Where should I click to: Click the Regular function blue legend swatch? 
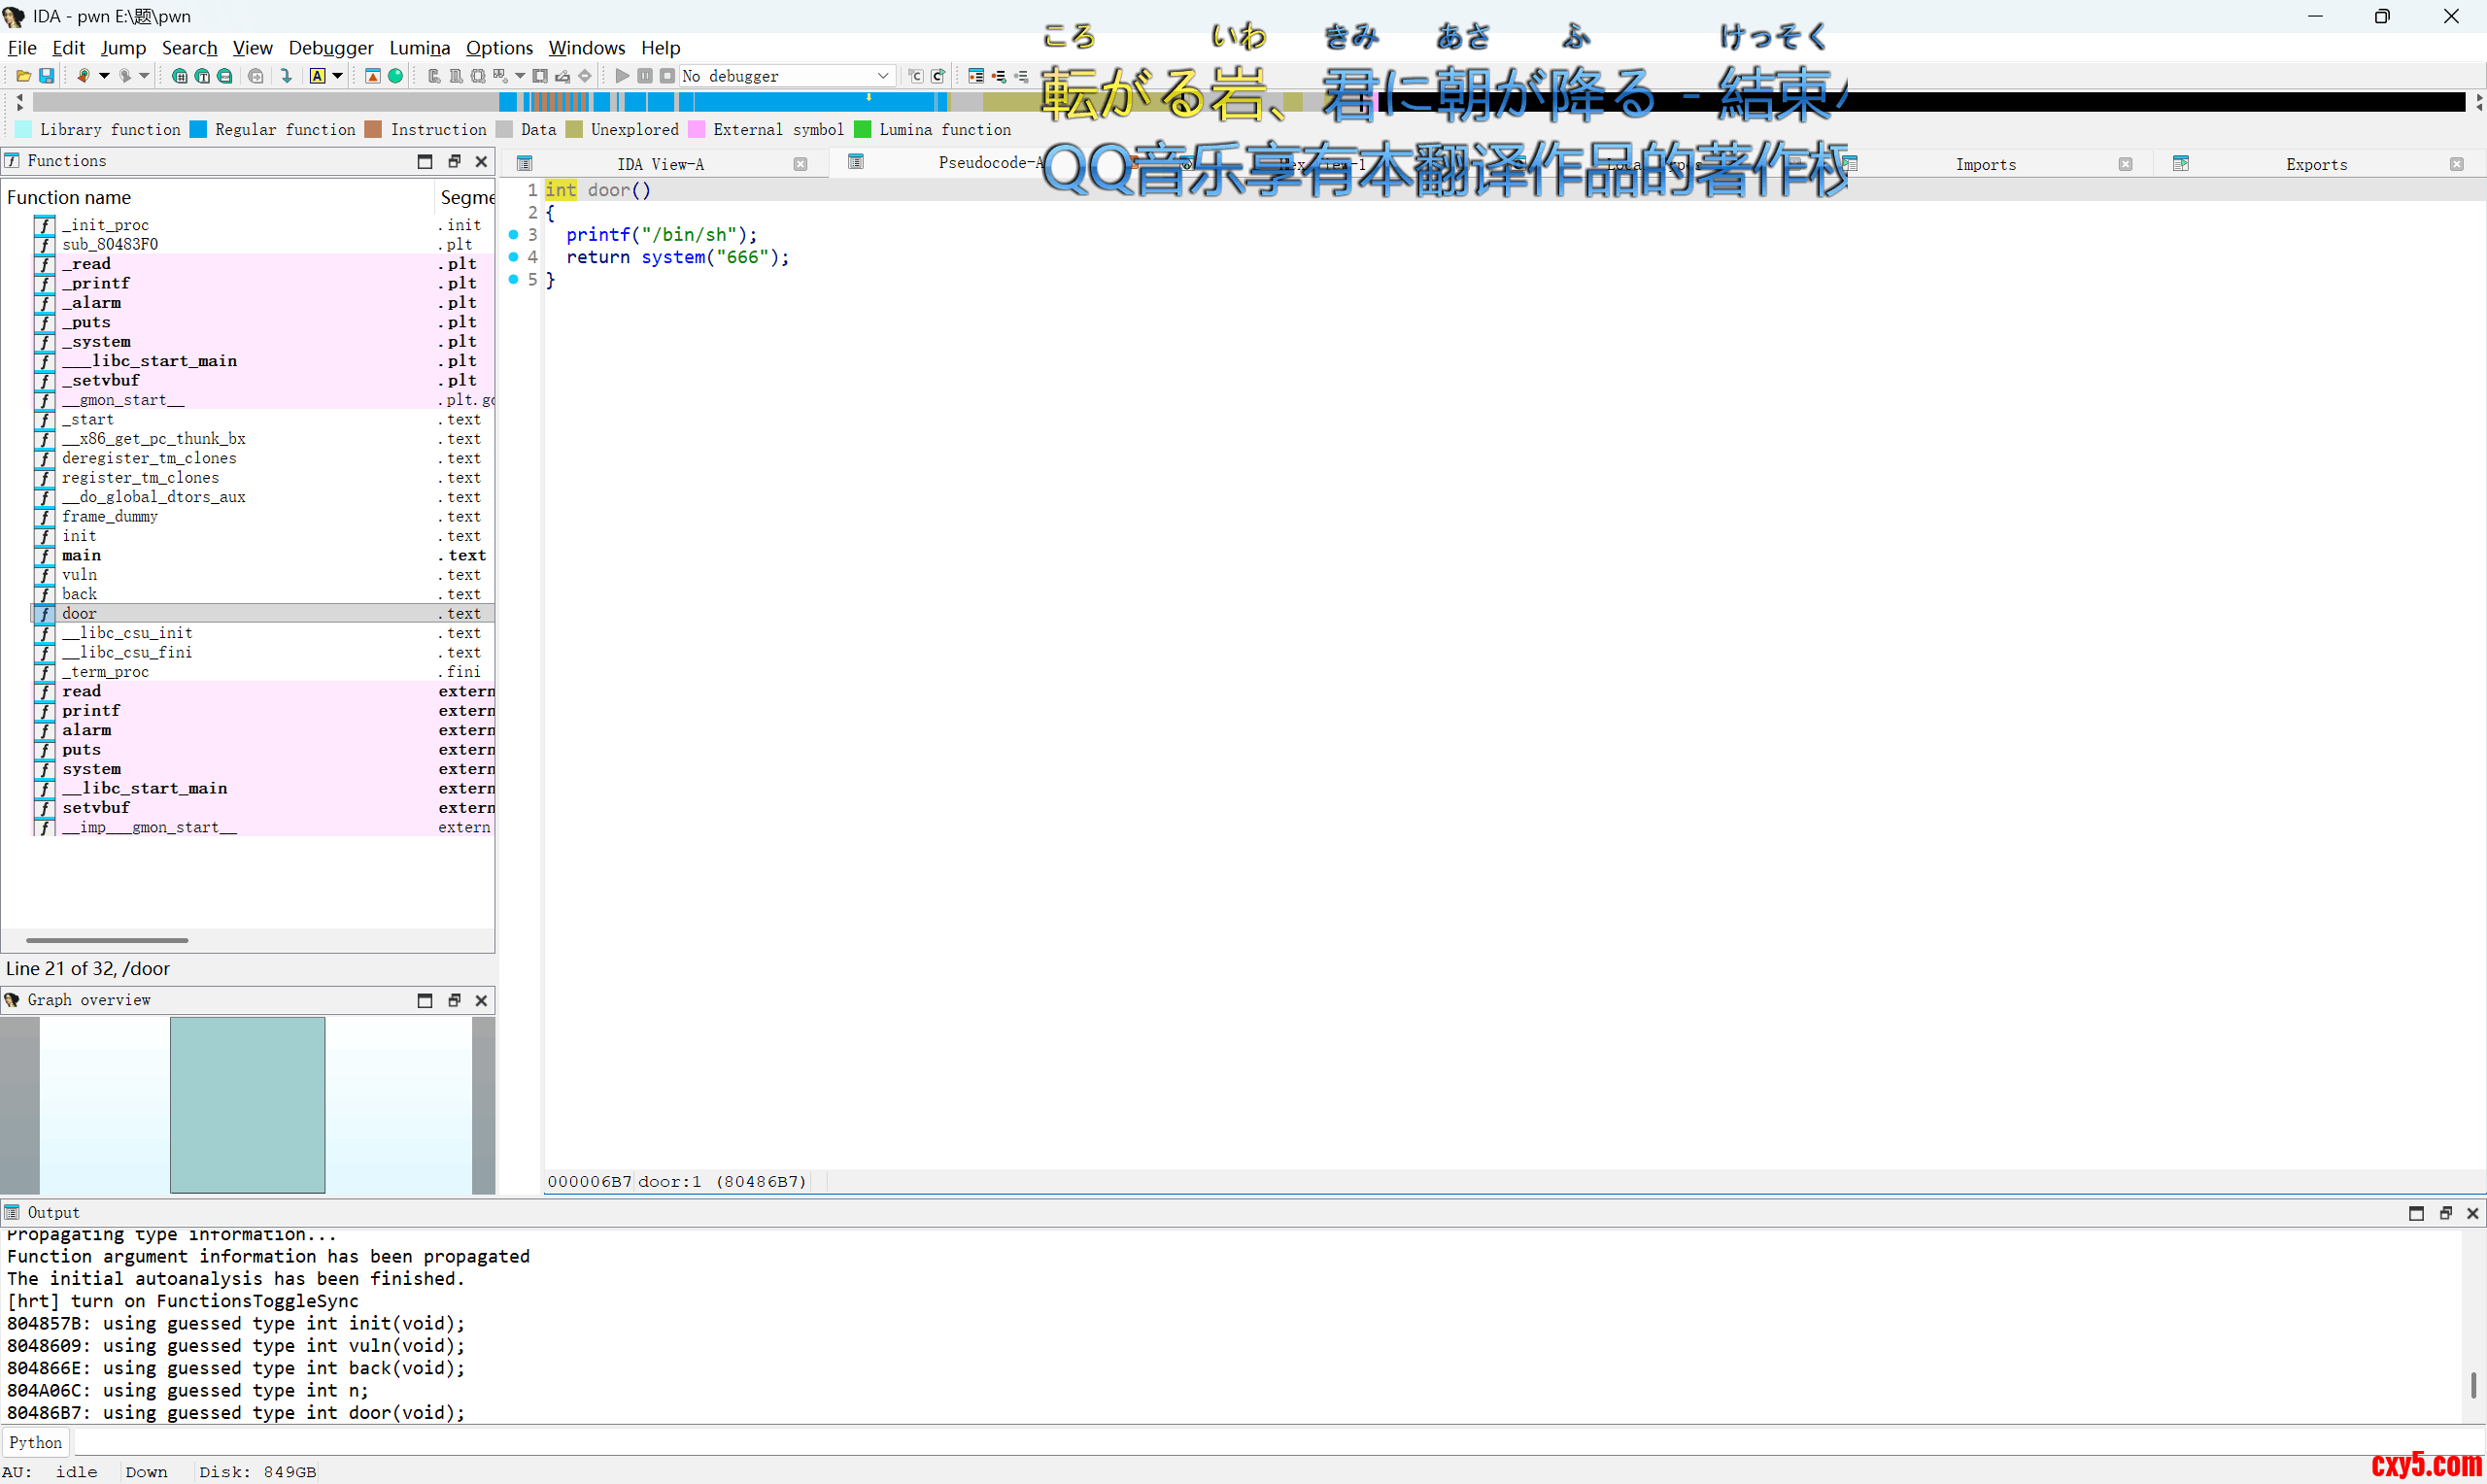click(x=198, y=129)
